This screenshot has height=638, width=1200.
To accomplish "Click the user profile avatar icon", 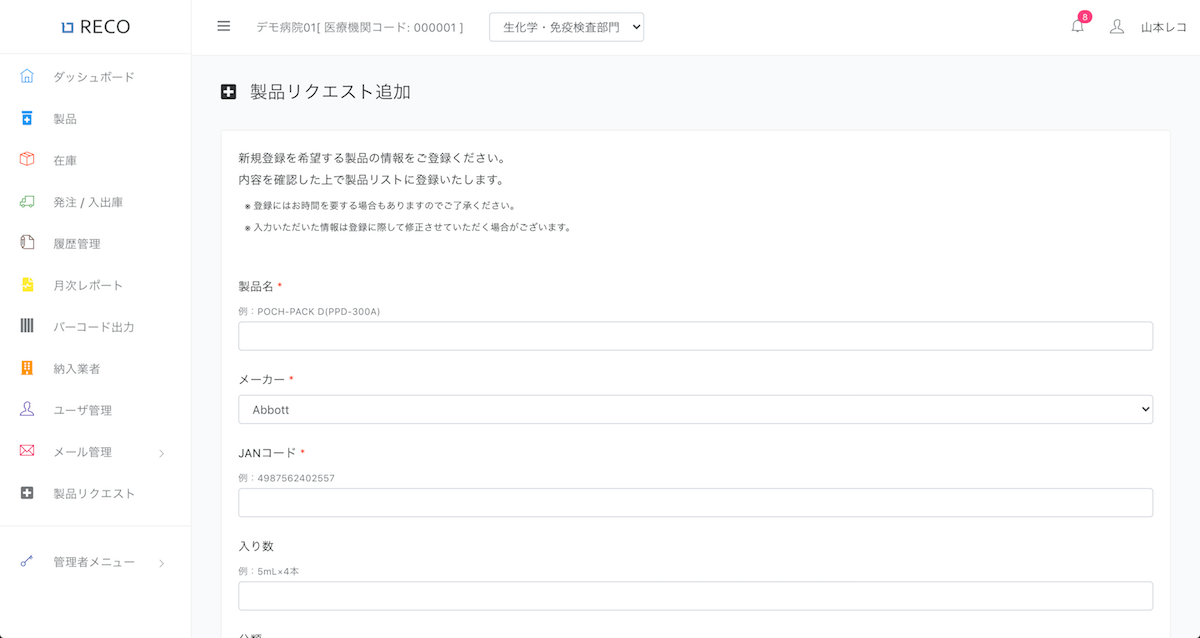I will pyautogui.click(x=1117, y=27).
